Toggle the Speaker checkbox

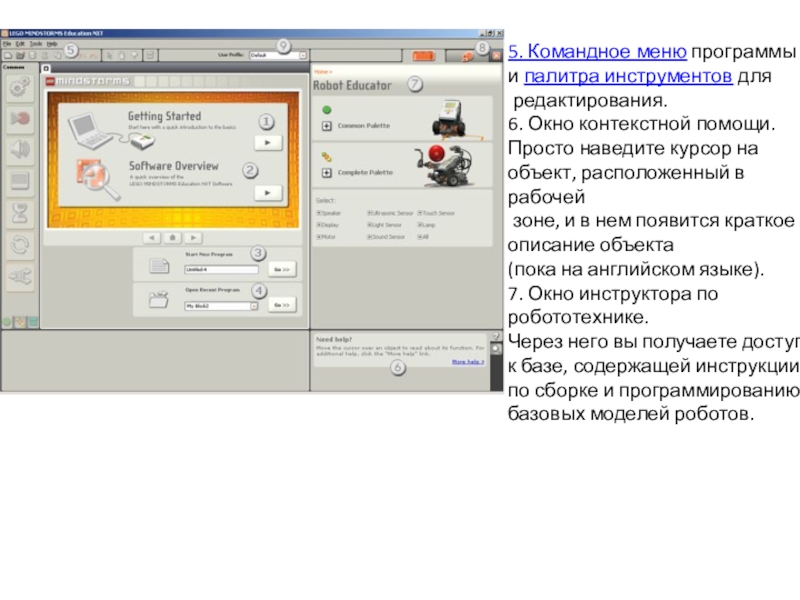click(319, 213)
